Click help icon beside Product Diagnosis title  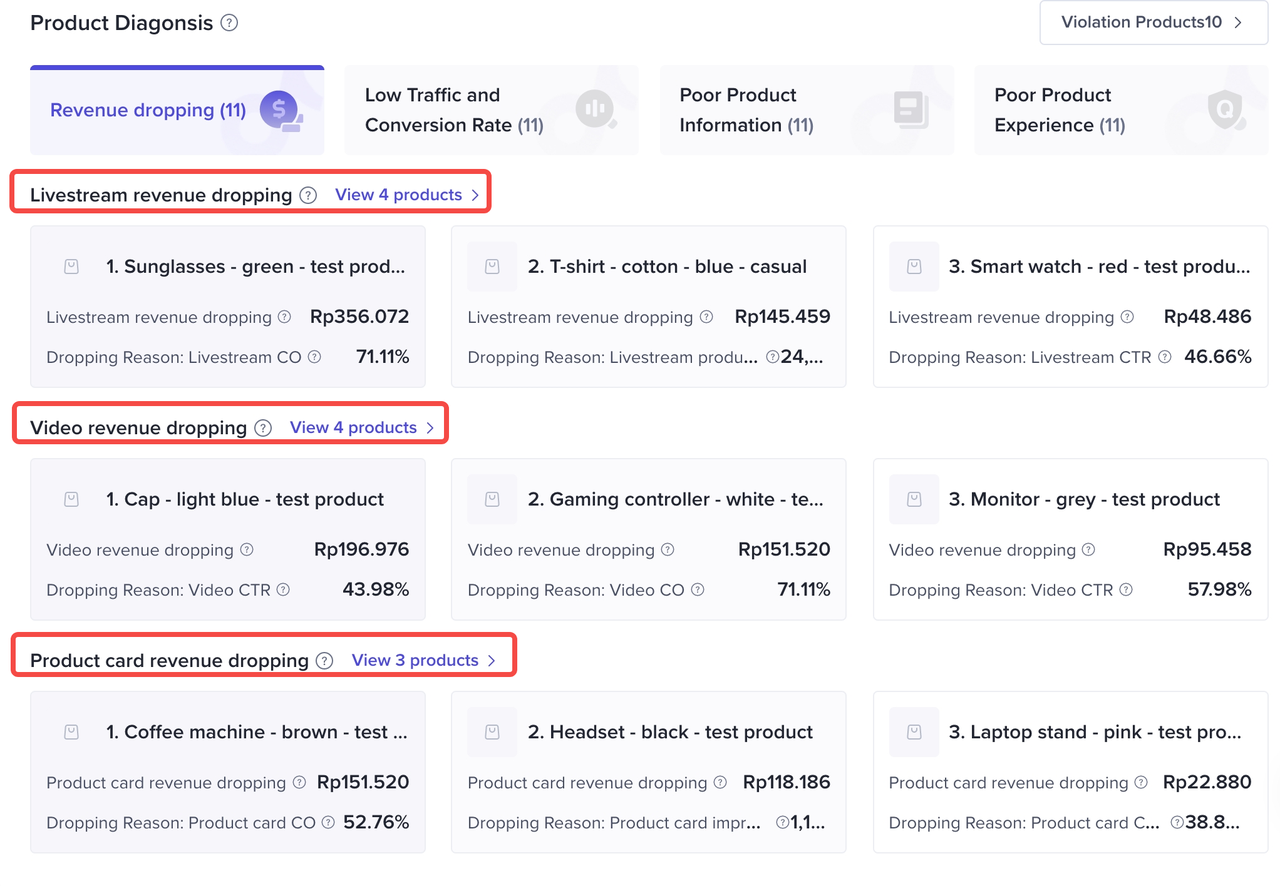tap(229, 23)
